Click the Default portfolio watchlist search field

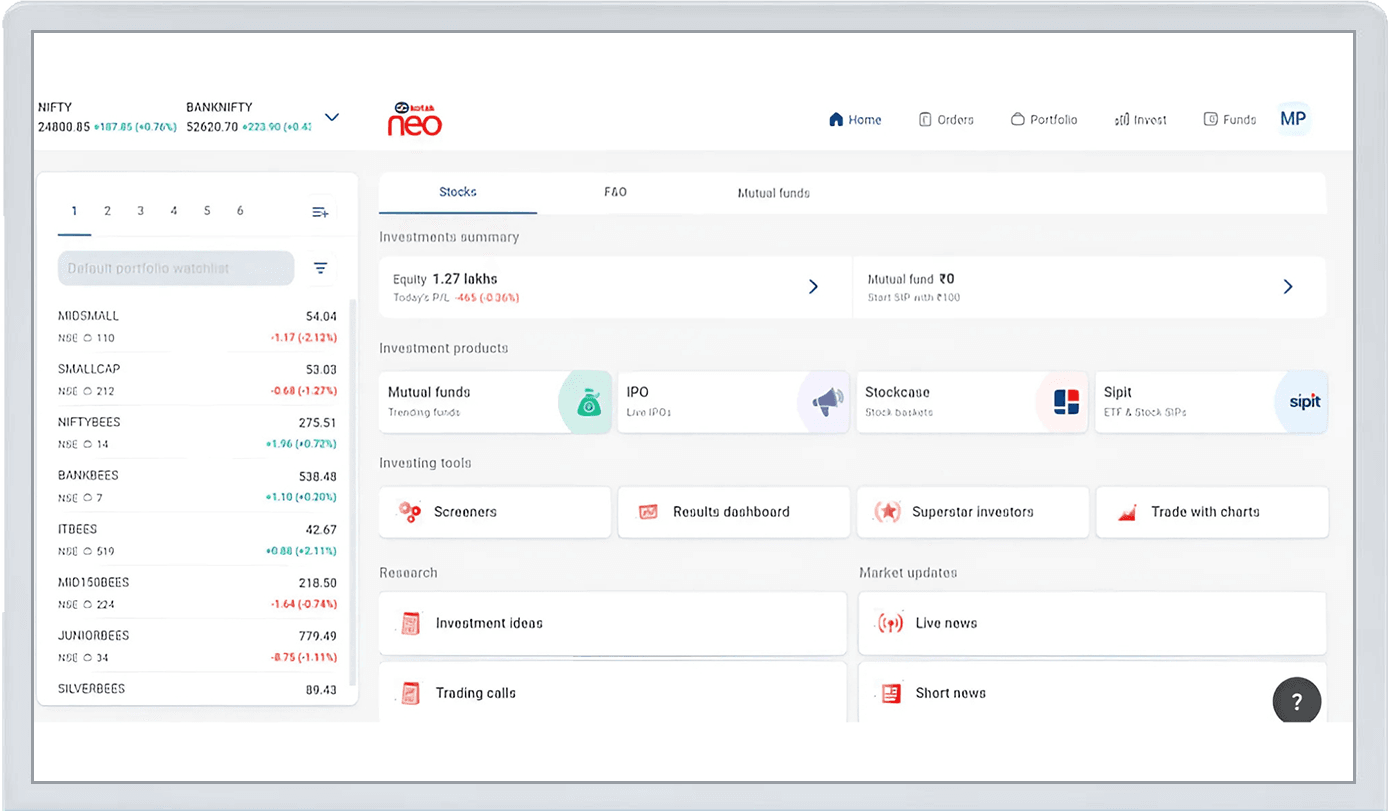click(176, 268)
